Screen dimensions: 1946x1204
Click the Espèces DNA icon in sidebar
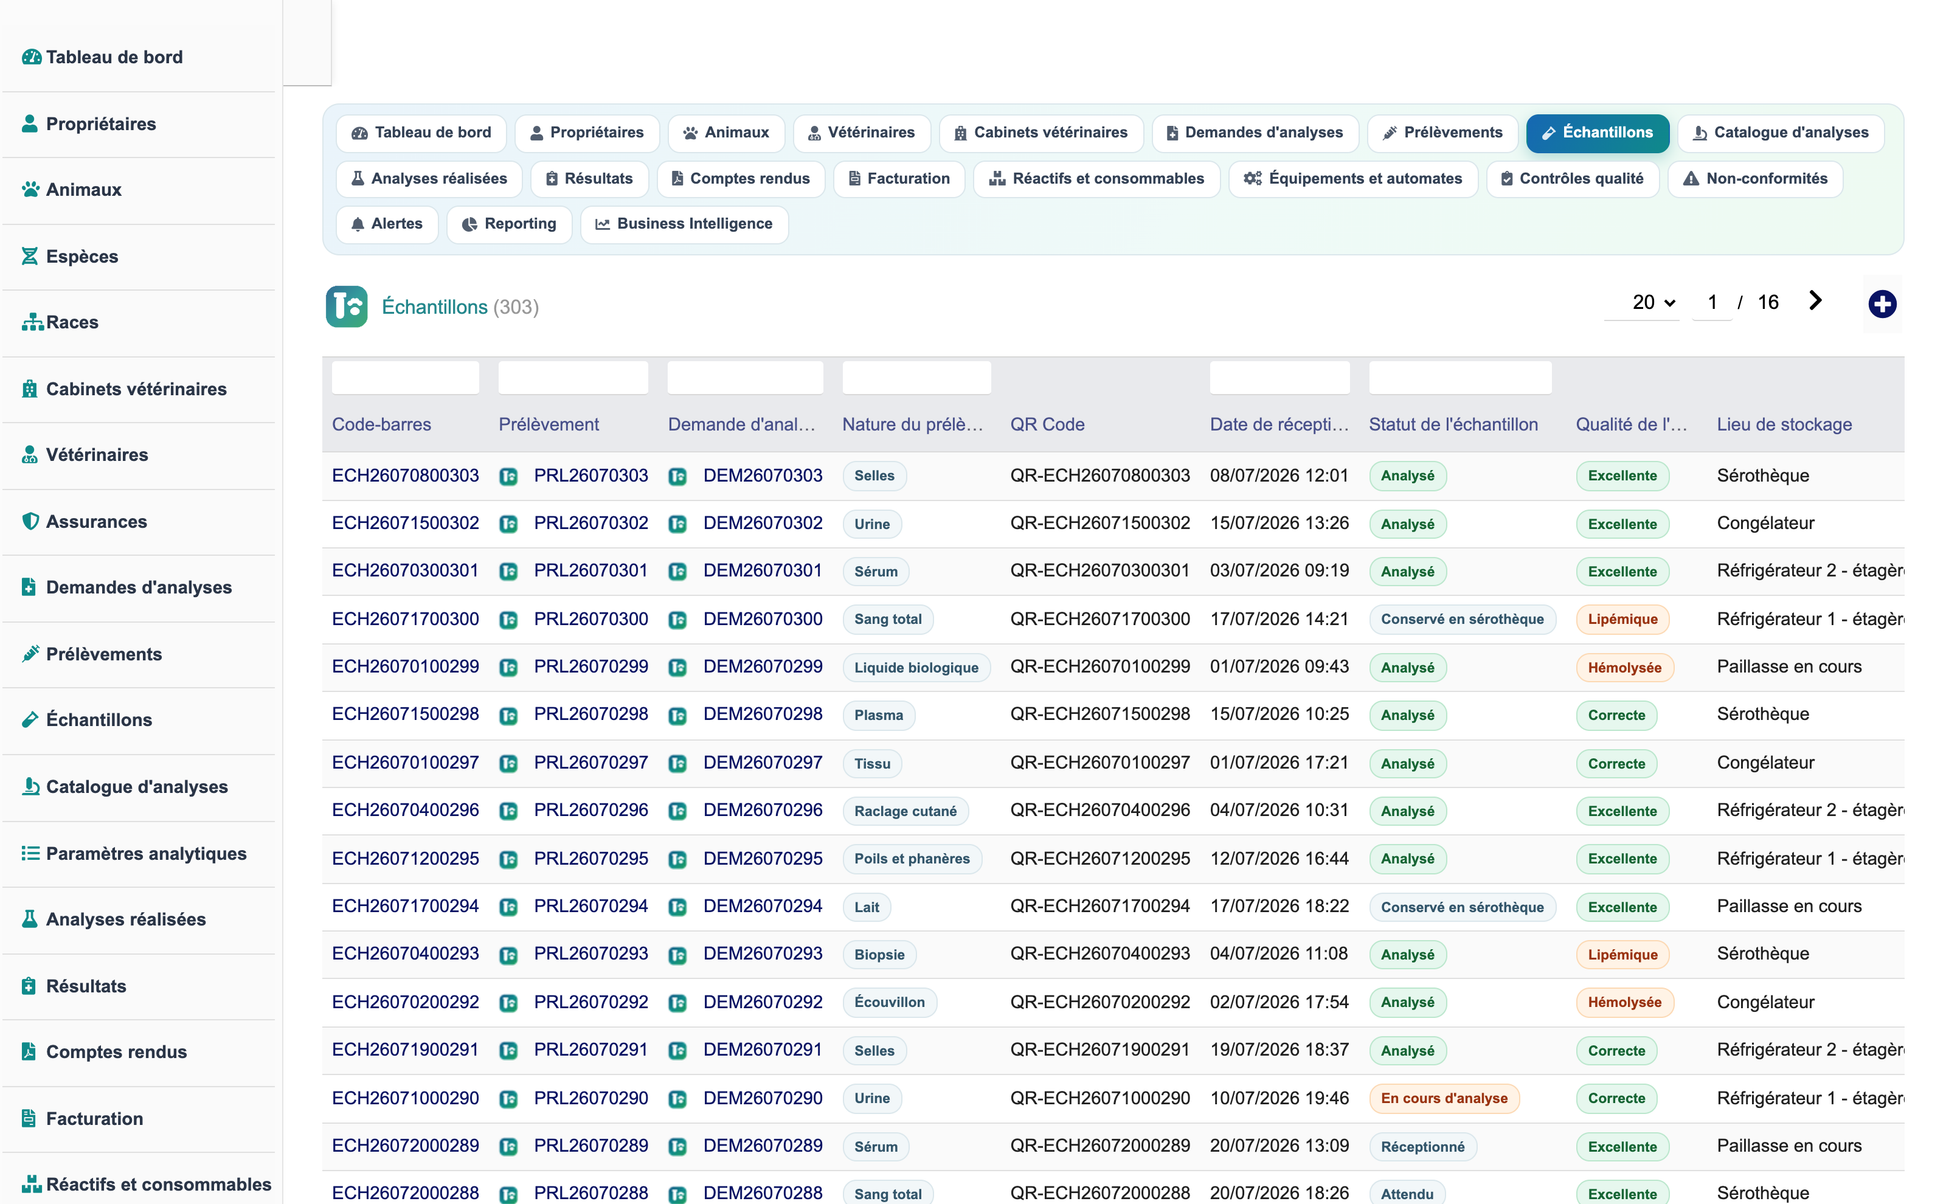(30, 256)
